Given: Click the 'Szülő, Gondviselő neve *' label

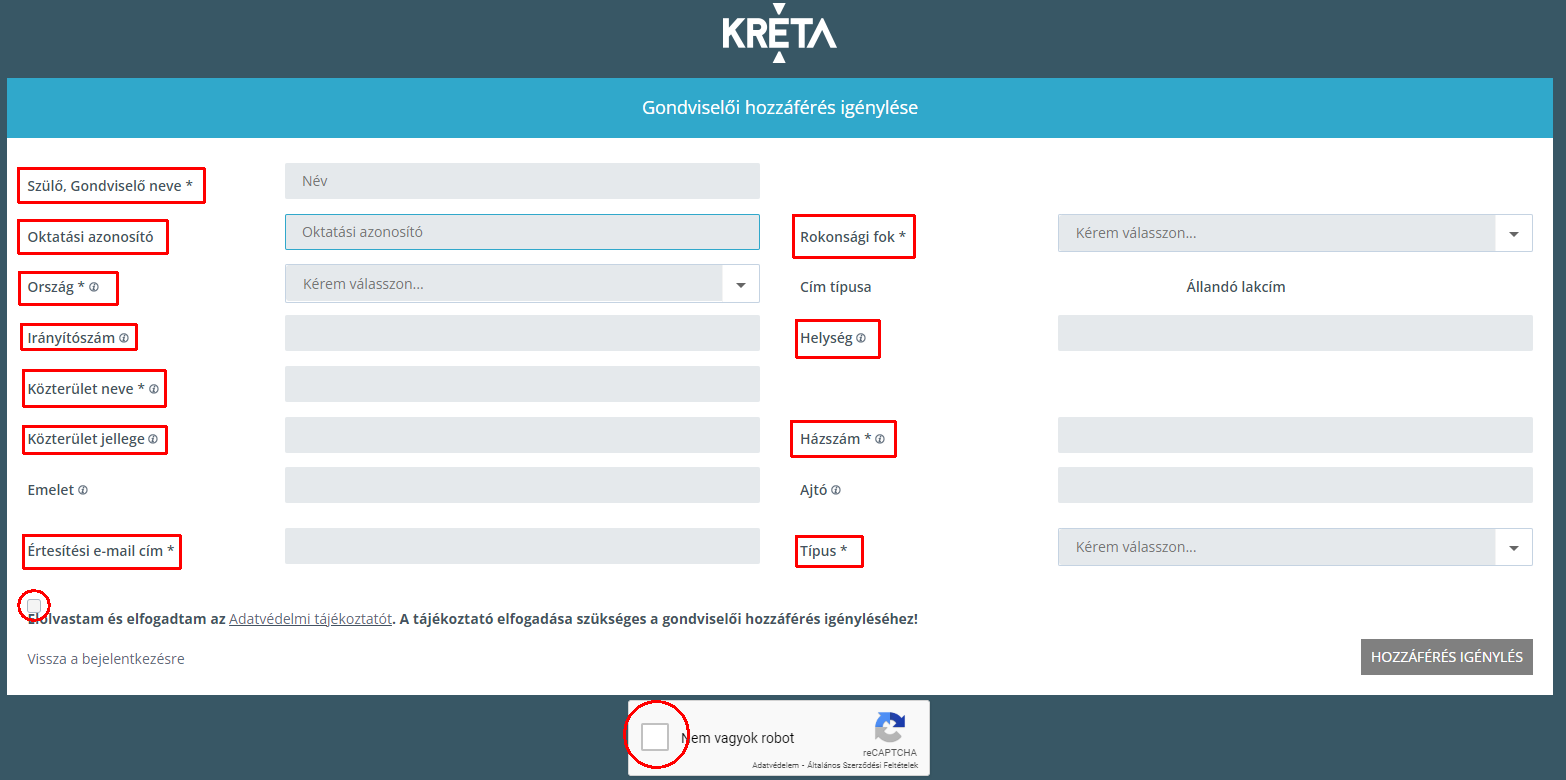Looking at the screenshot, I should click(110, 186).
